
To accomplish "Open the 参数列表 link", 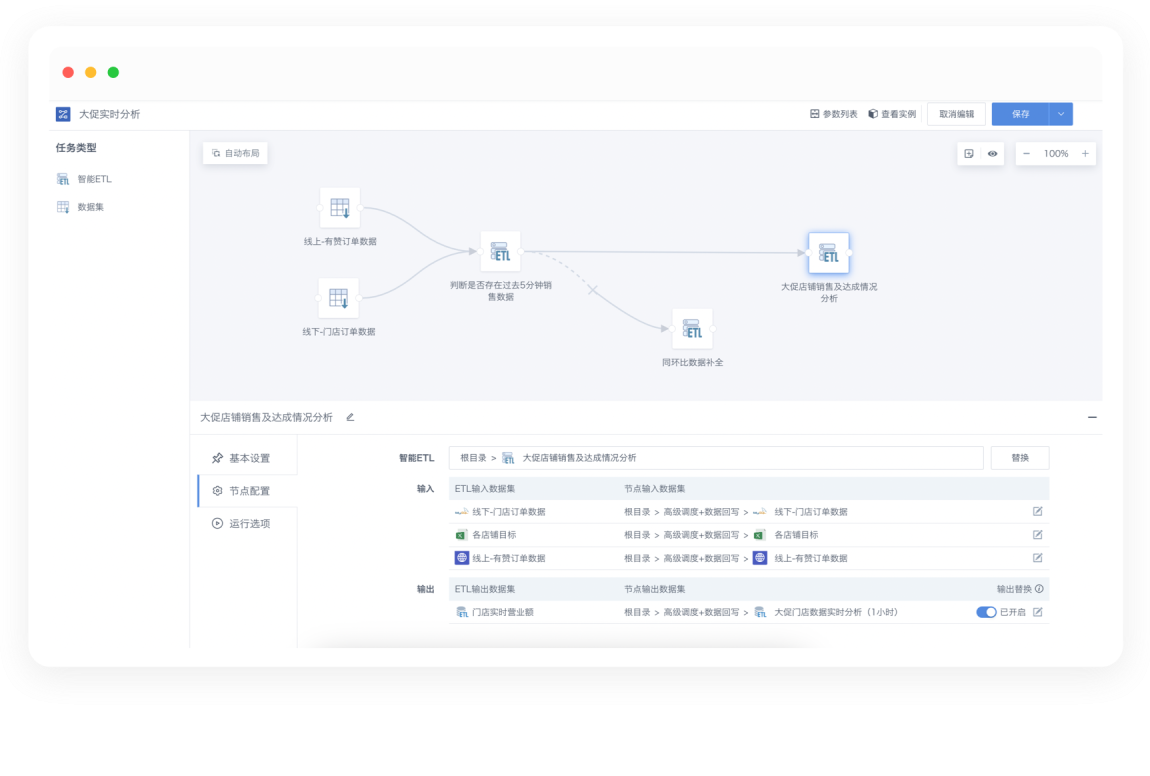I will coord(833,114).
